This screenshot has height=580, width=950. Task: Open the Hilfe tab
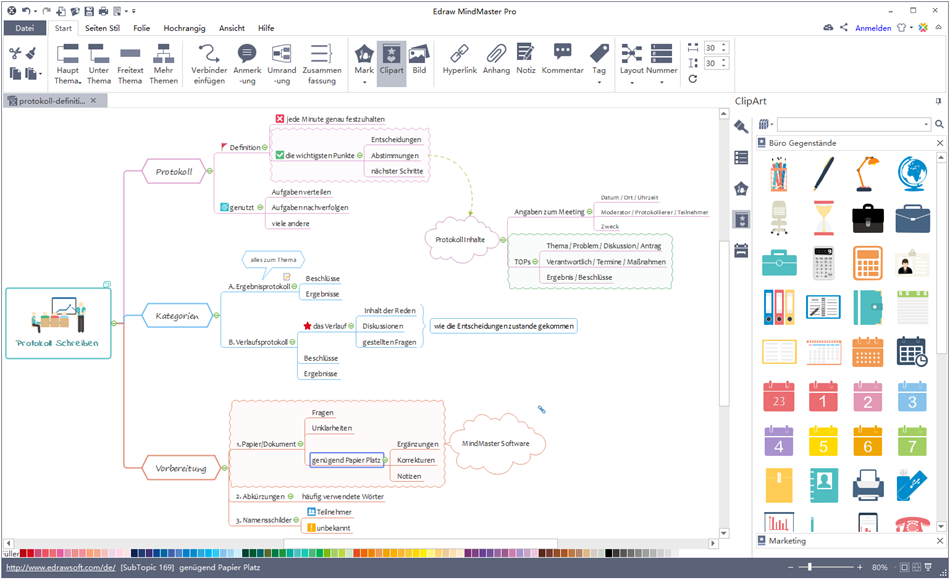coord(266,28)
